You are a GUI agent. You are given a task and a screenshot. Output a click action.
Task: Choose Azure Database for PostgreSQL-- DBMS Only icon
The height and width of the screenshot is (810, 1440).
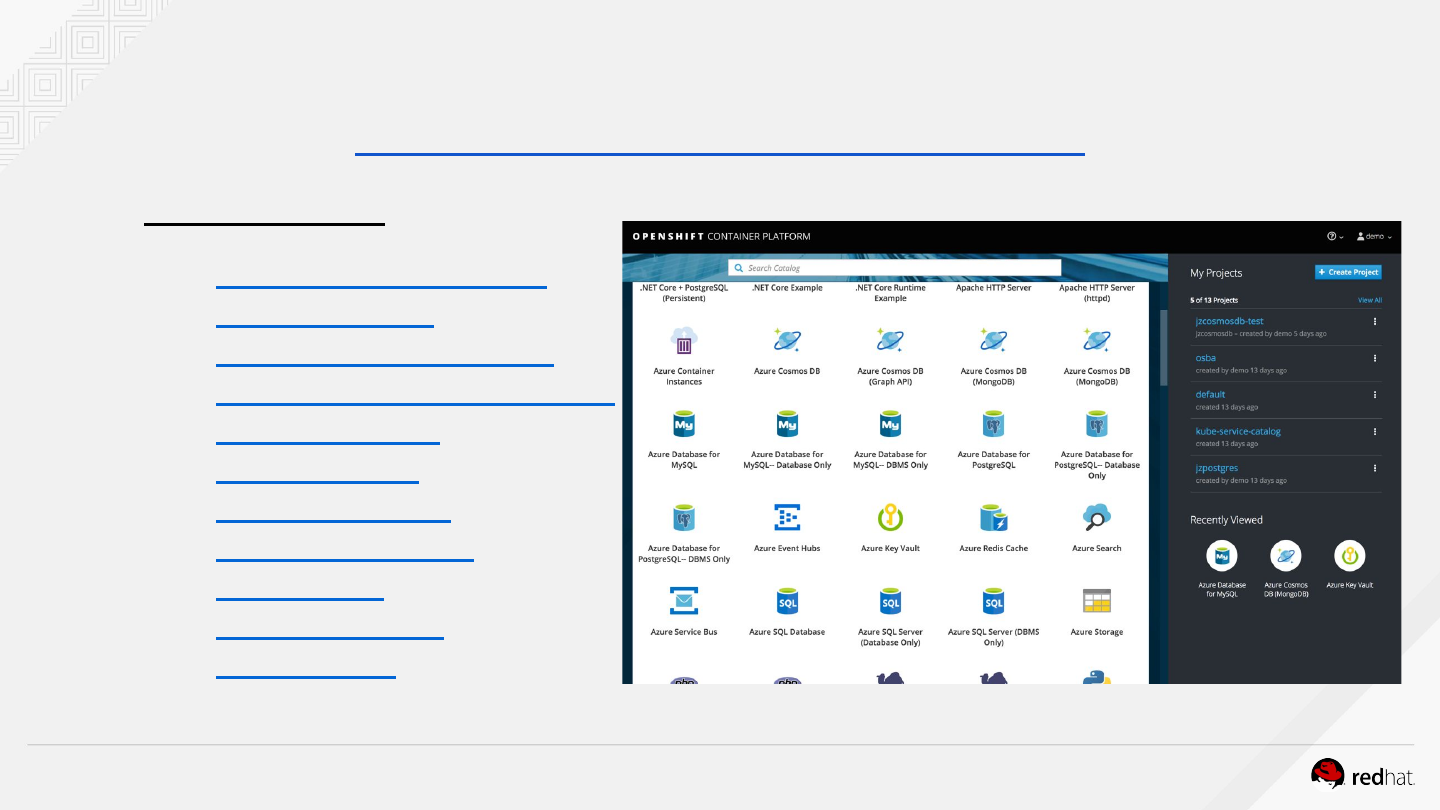coord(684,518)
